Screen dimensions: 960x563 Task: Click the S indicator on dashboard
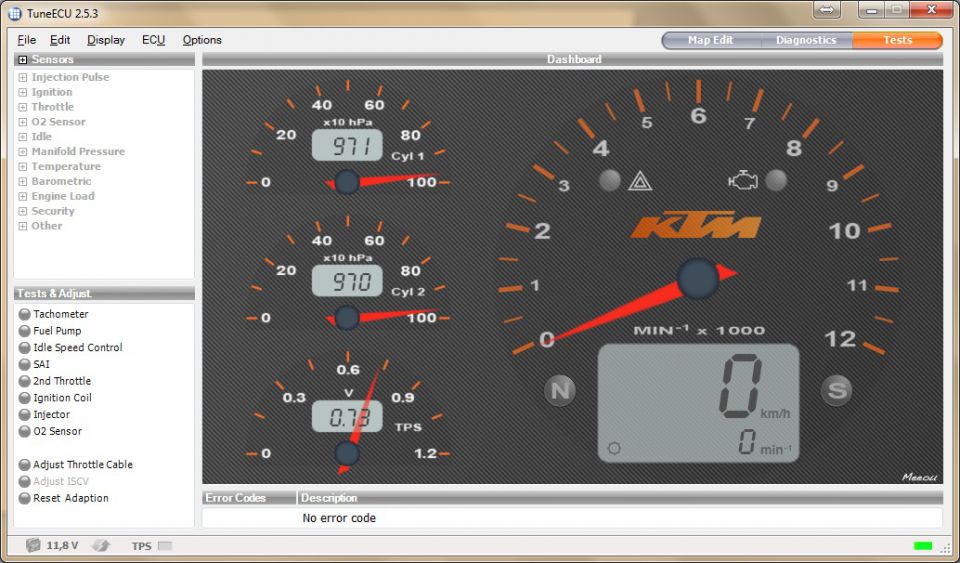coord(836,390)
